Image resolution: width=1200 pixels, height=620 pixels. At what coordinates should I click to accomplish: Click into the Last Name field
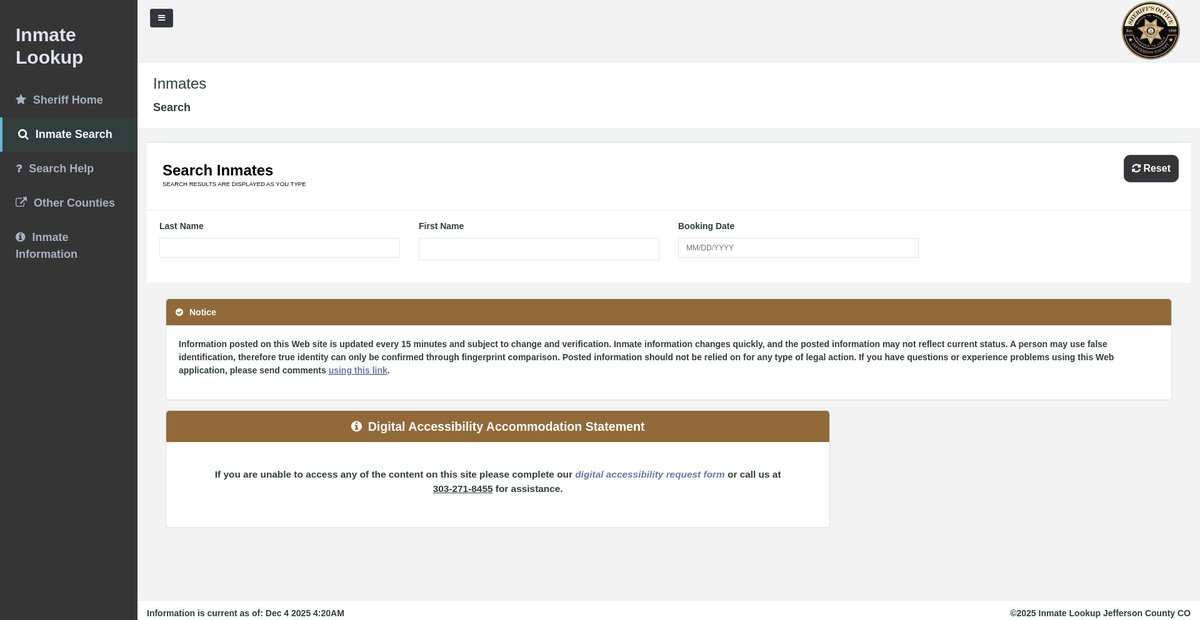279,248
